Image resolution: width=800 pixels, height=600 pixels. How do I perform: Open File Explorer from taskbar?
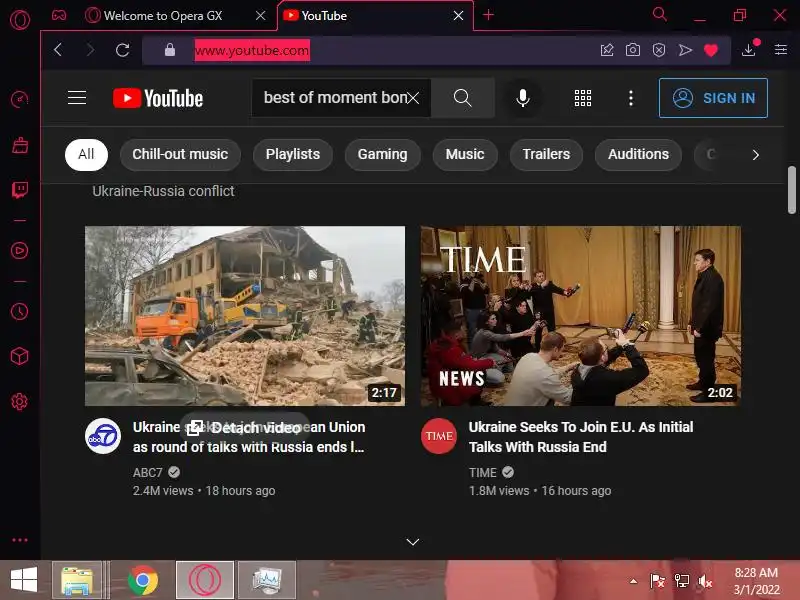tap(77, 580)
